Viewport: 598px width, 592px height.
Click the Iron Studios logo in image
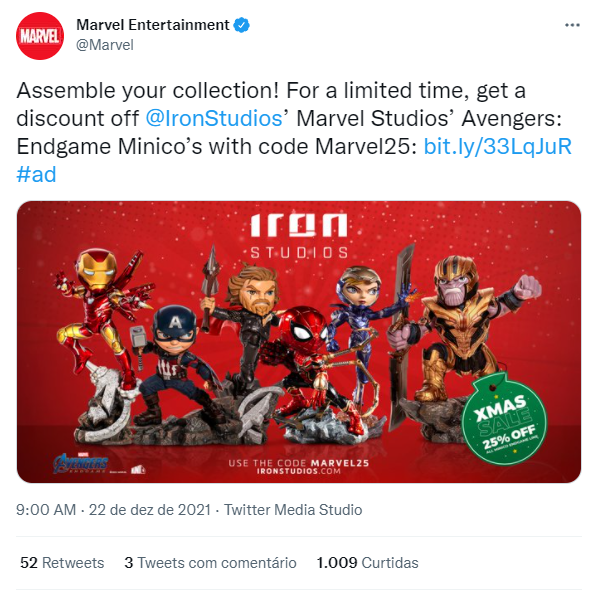(x=299, y=236)
